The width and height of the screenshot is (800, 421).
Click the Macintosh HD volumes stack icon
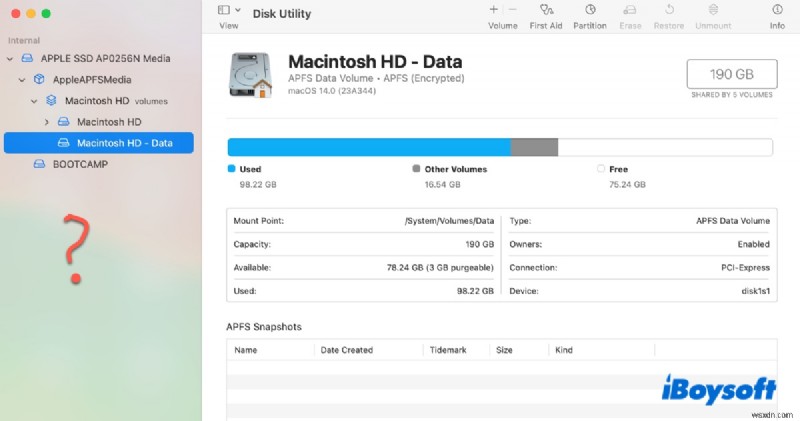(x=52, y=101)
